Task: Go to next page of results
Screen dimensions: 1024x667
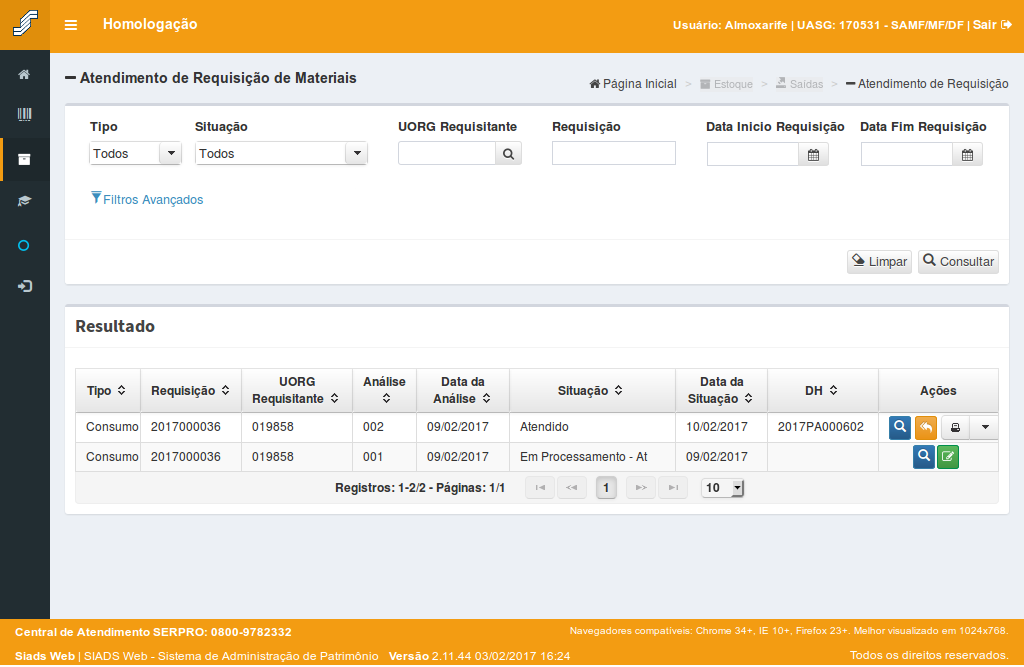Action: point(641,488)
